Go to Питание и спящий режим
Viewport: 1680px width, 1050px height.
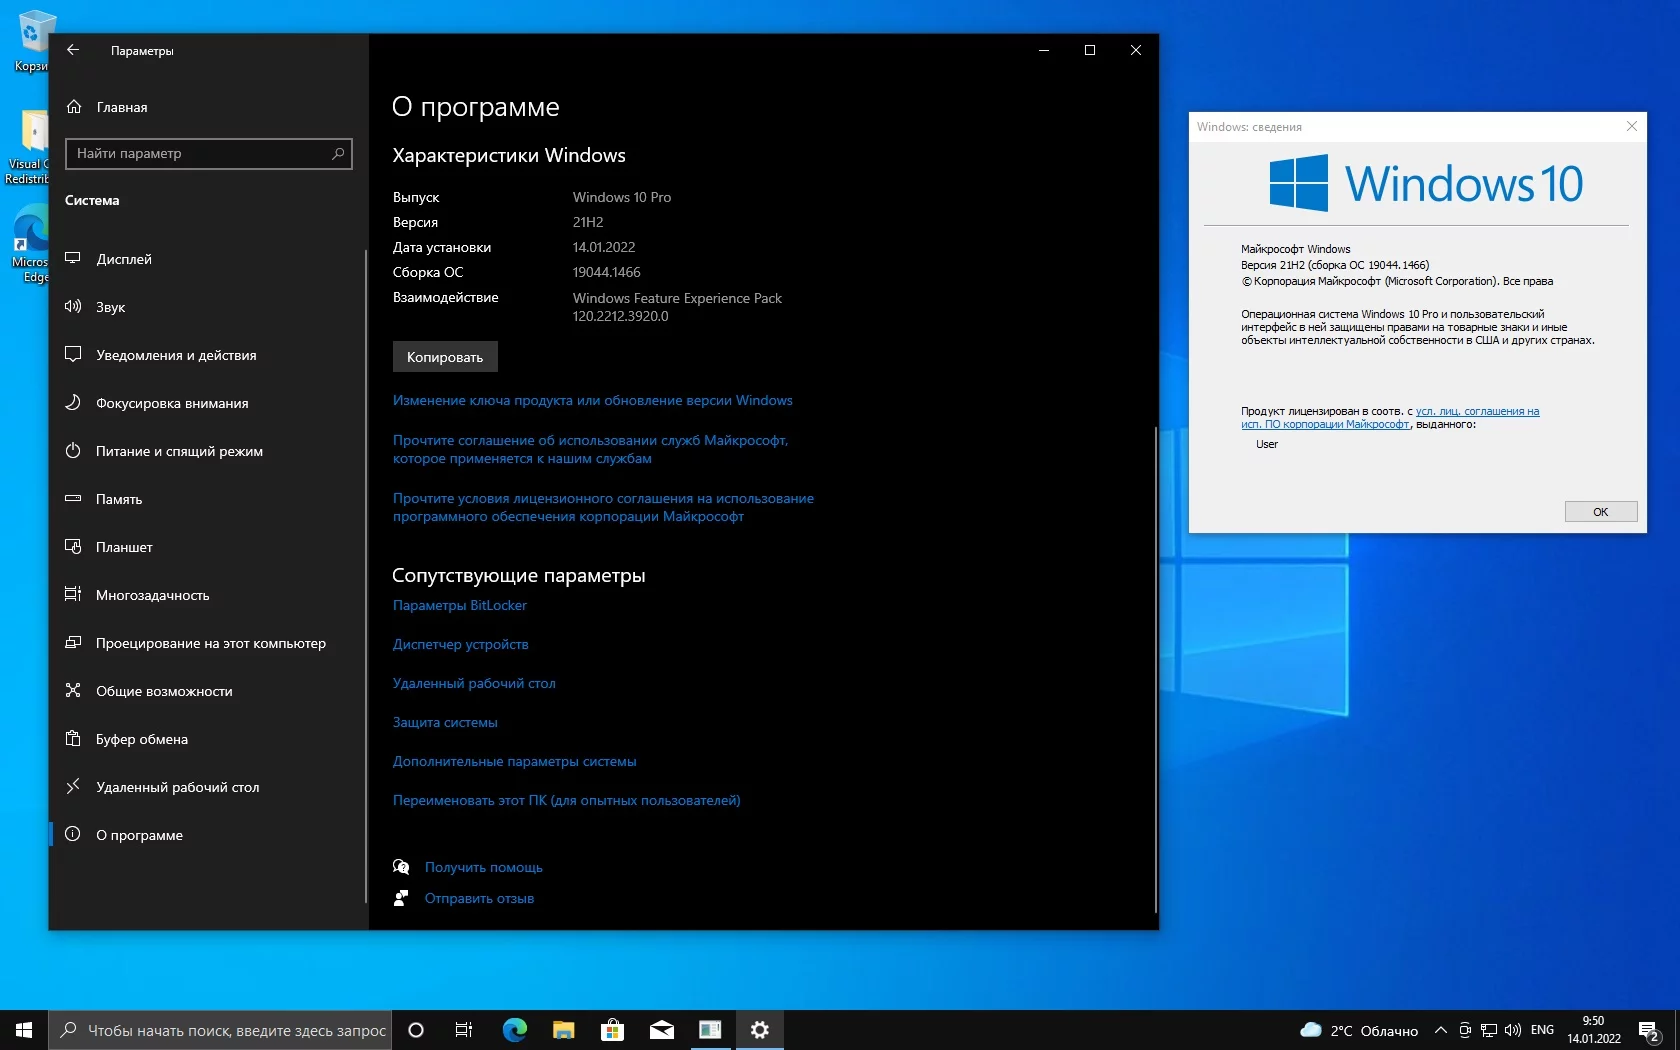179,451
